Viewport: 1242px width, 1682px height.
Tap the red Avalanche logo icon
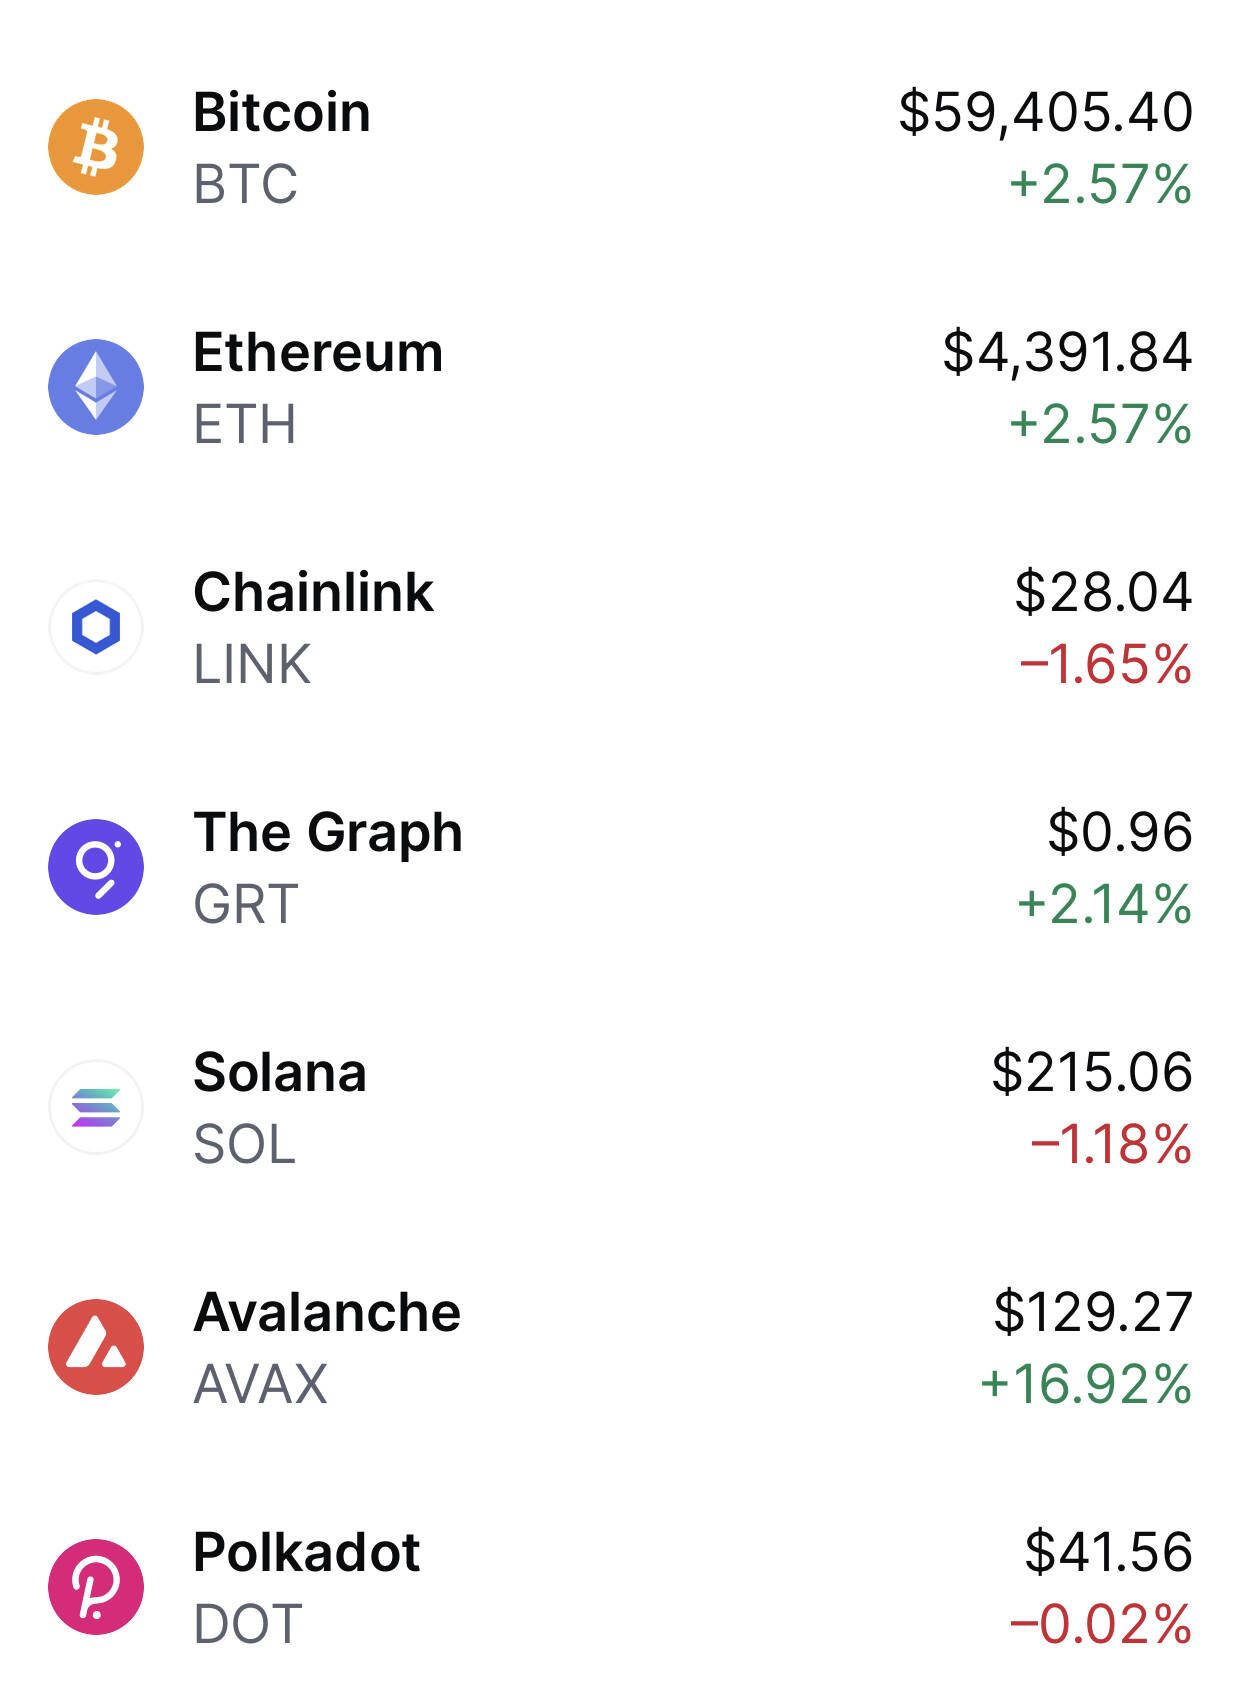point(96,1347)
